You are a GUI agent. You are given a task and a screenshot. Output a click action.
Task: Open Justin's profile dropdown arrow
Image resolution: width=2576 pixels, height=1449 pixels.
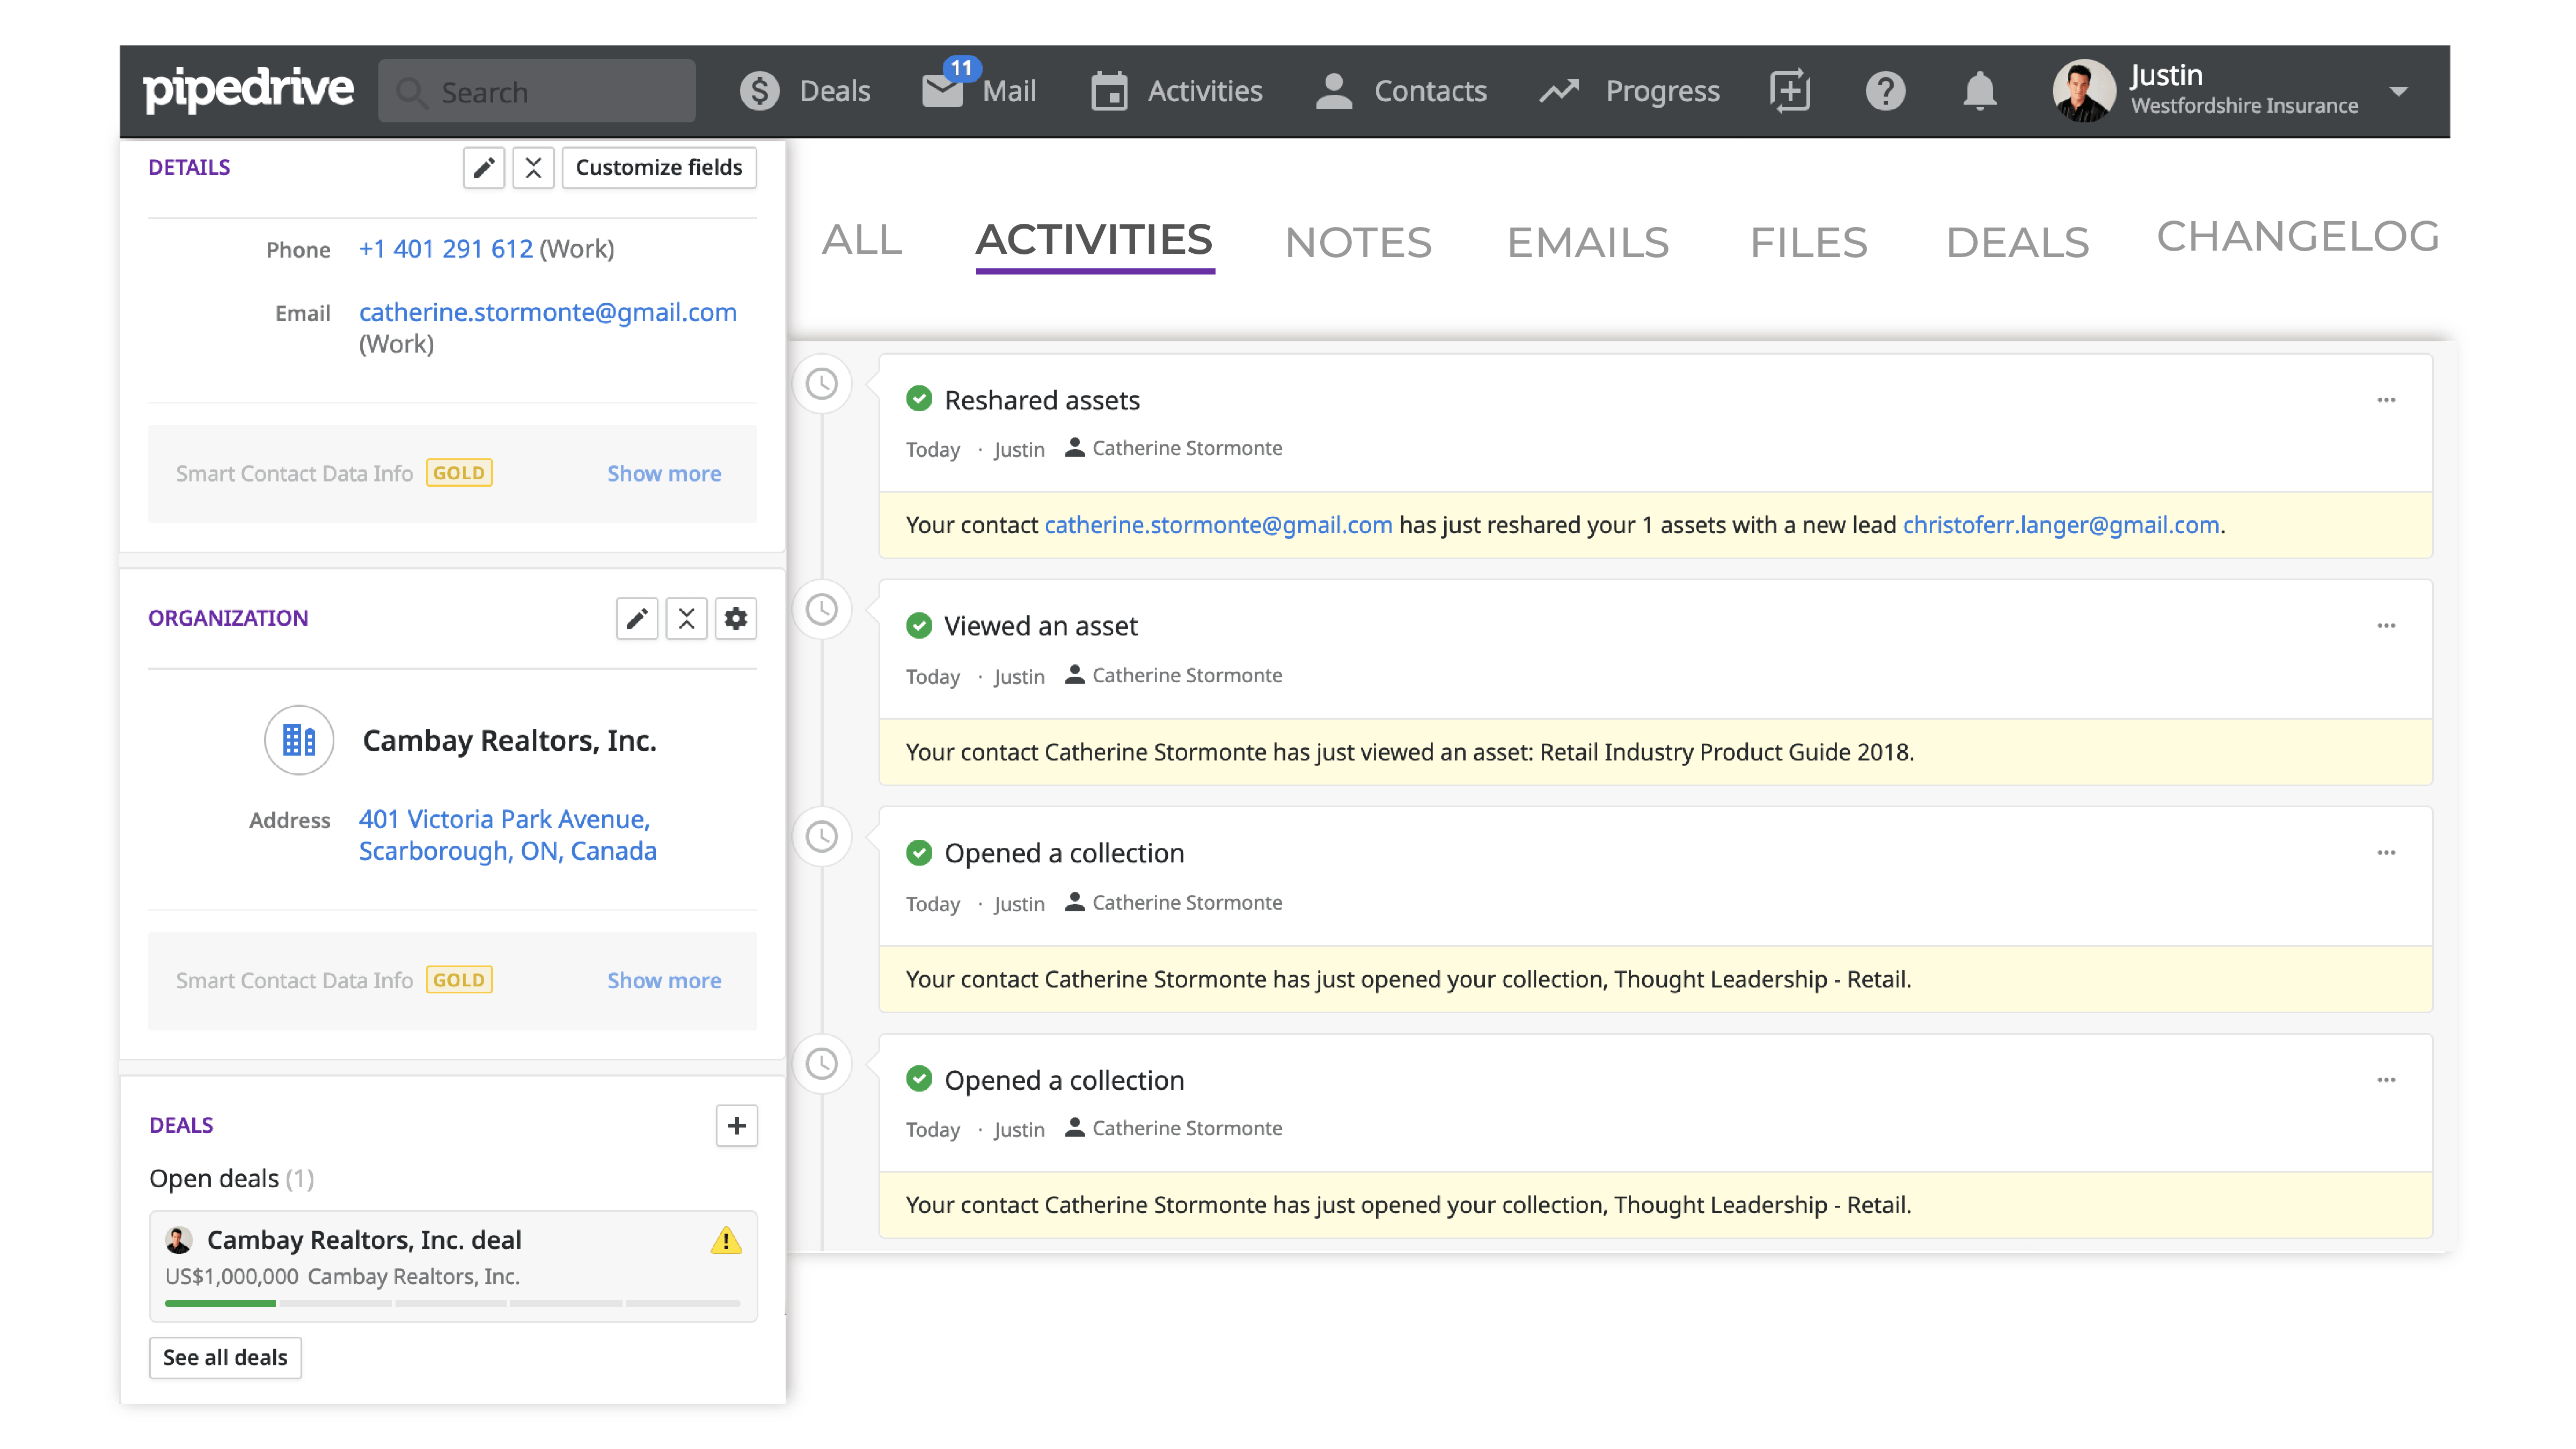(2400, 92)
